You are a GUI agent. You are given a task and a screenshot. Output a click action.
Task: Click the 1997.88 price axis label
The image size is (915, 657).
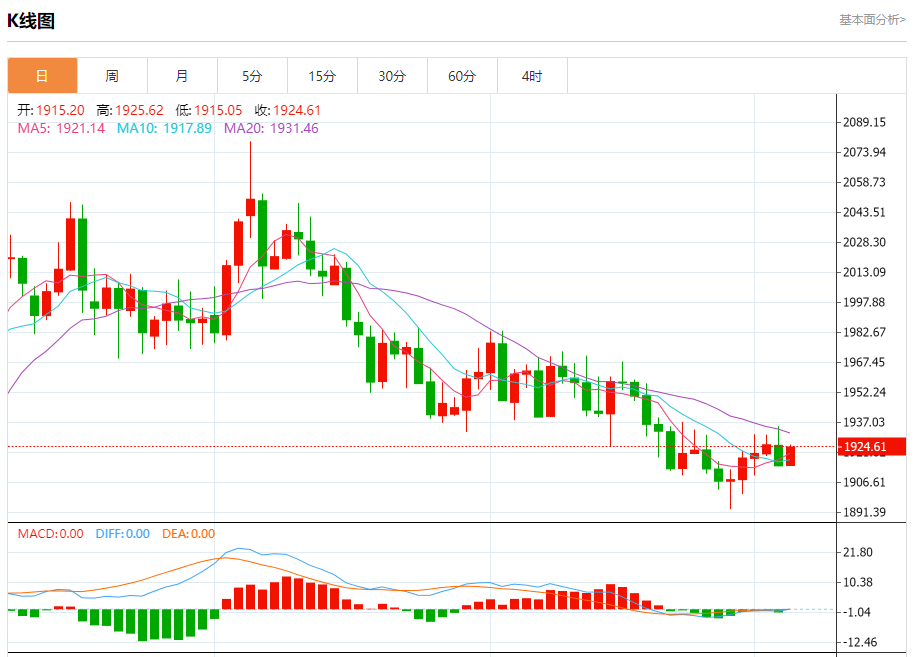[864, 302]
